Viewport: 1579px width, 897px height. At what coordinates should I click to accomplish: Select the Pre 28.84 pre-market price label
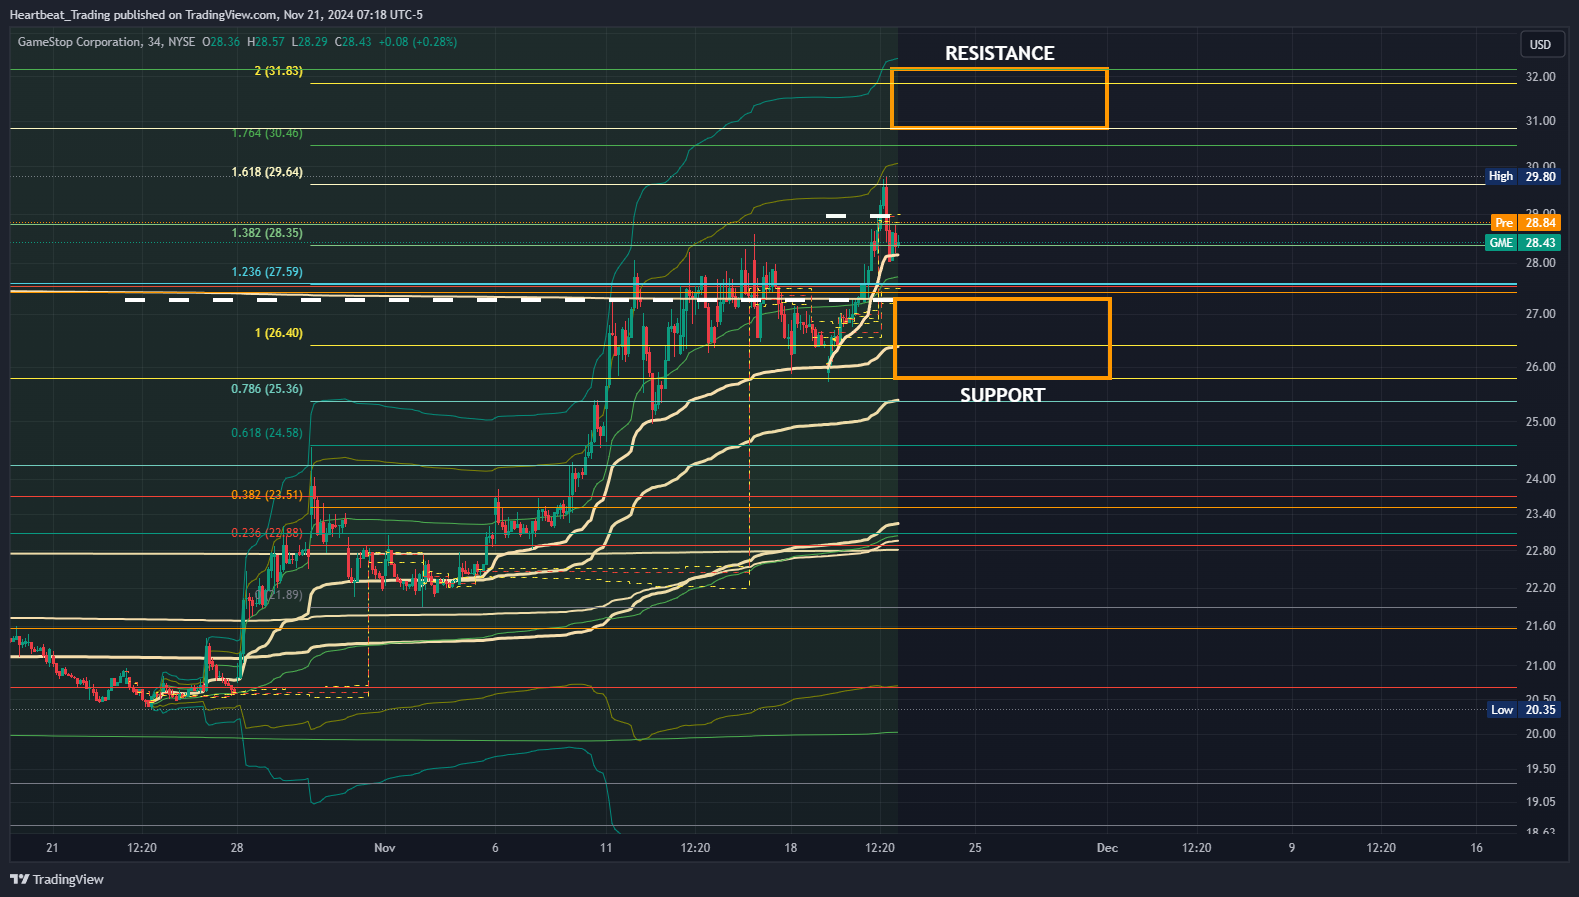pos(1525,223)
